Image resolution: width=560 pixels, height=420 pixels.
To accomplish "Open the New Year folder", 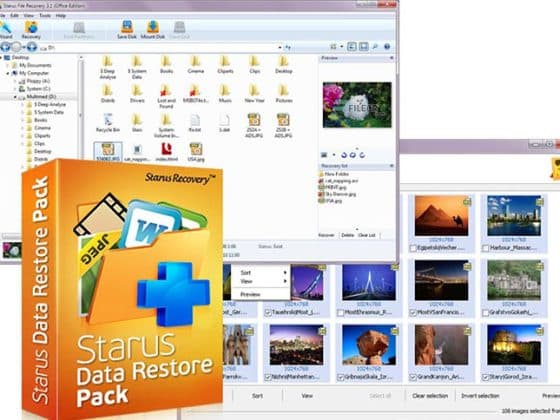I will (254, 94).
